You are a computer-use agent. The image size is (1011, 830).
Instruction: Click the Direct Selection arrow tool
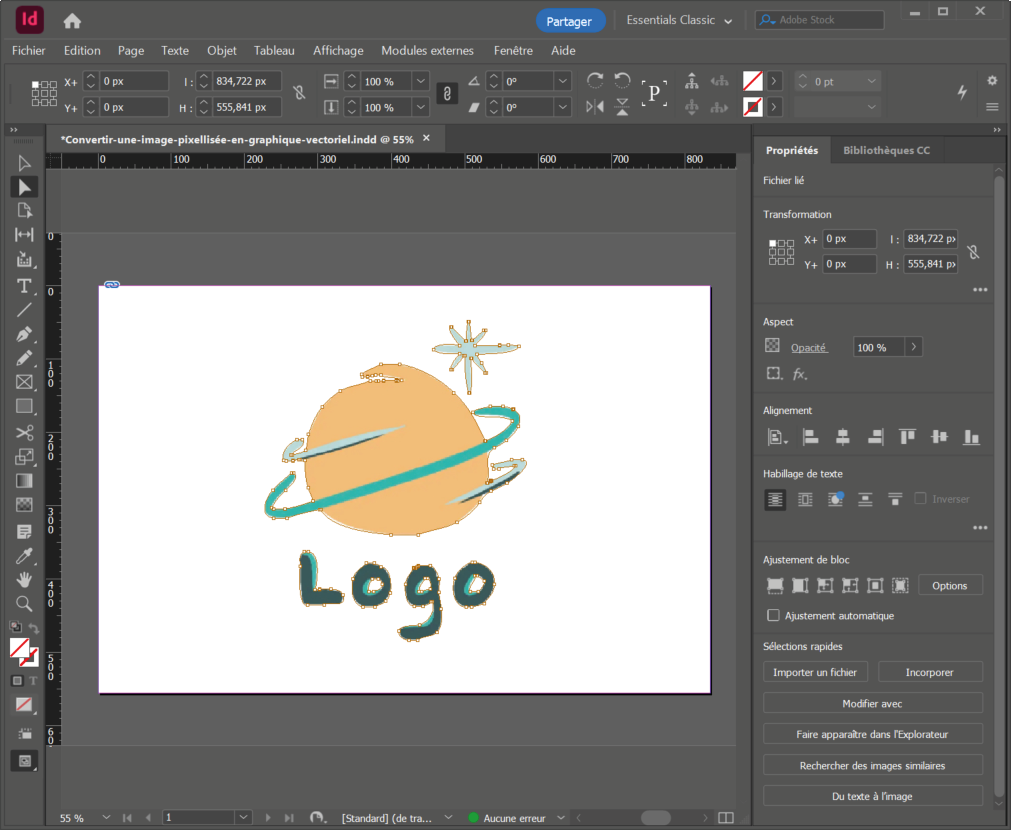[x=24, y=186]
